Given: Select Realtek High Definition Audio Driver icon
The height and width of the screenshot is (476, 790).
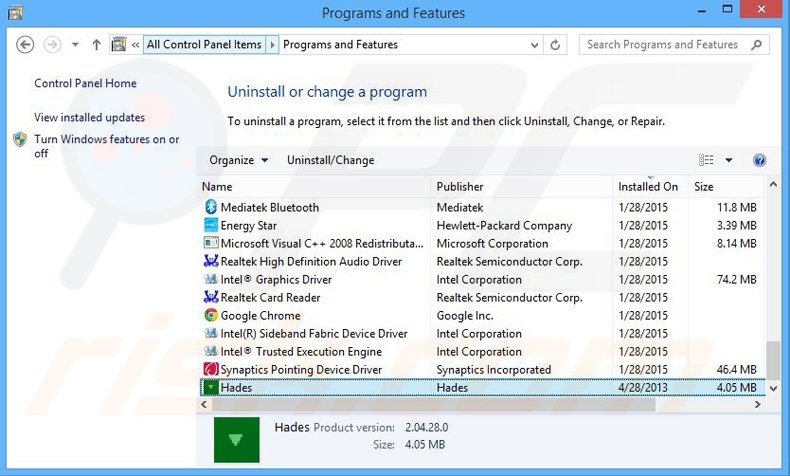Looking at the screenshot, I should [x=211, y=261].
